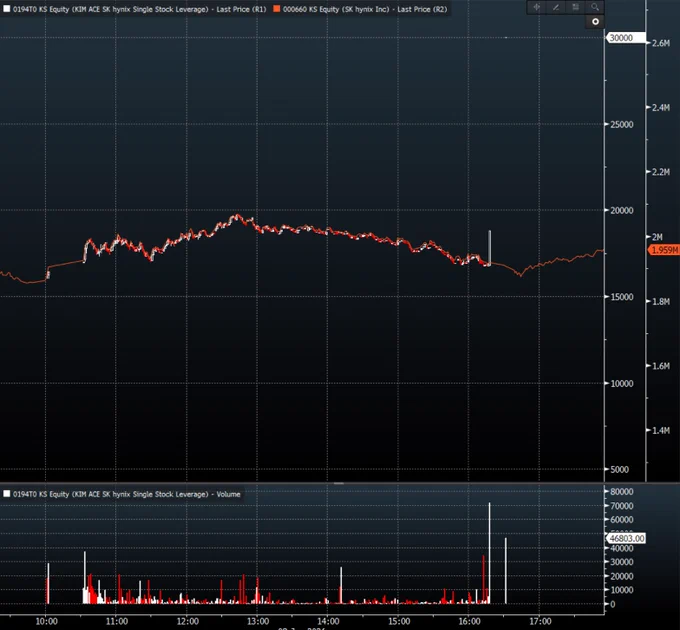Click the 12:00 time axis label
The width and height of the screenshot is (680, 630).
pos(187,621)
